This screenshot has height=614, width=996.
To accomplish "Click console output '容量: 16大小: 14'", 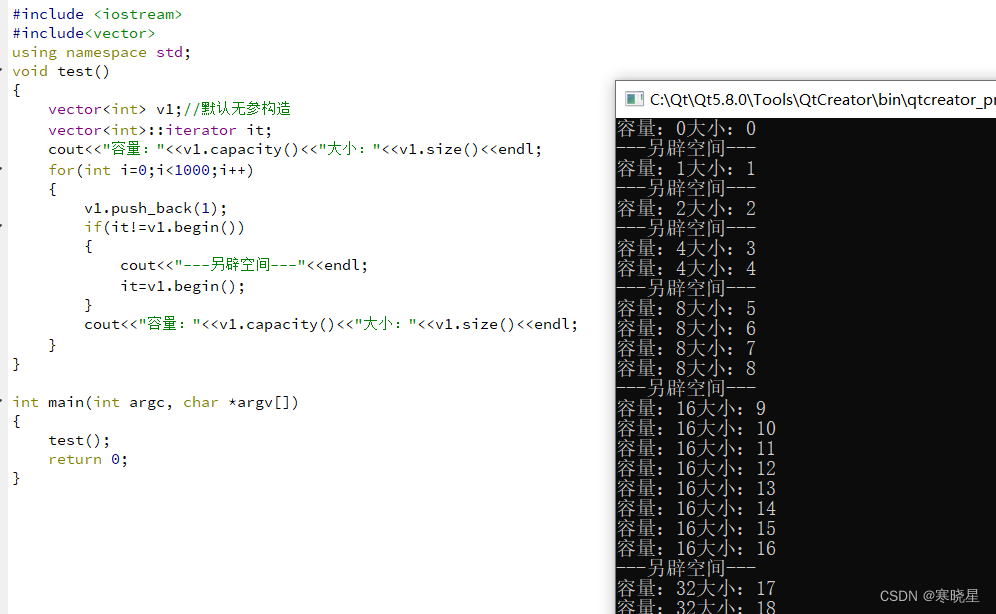I will (x=697, y=509).
